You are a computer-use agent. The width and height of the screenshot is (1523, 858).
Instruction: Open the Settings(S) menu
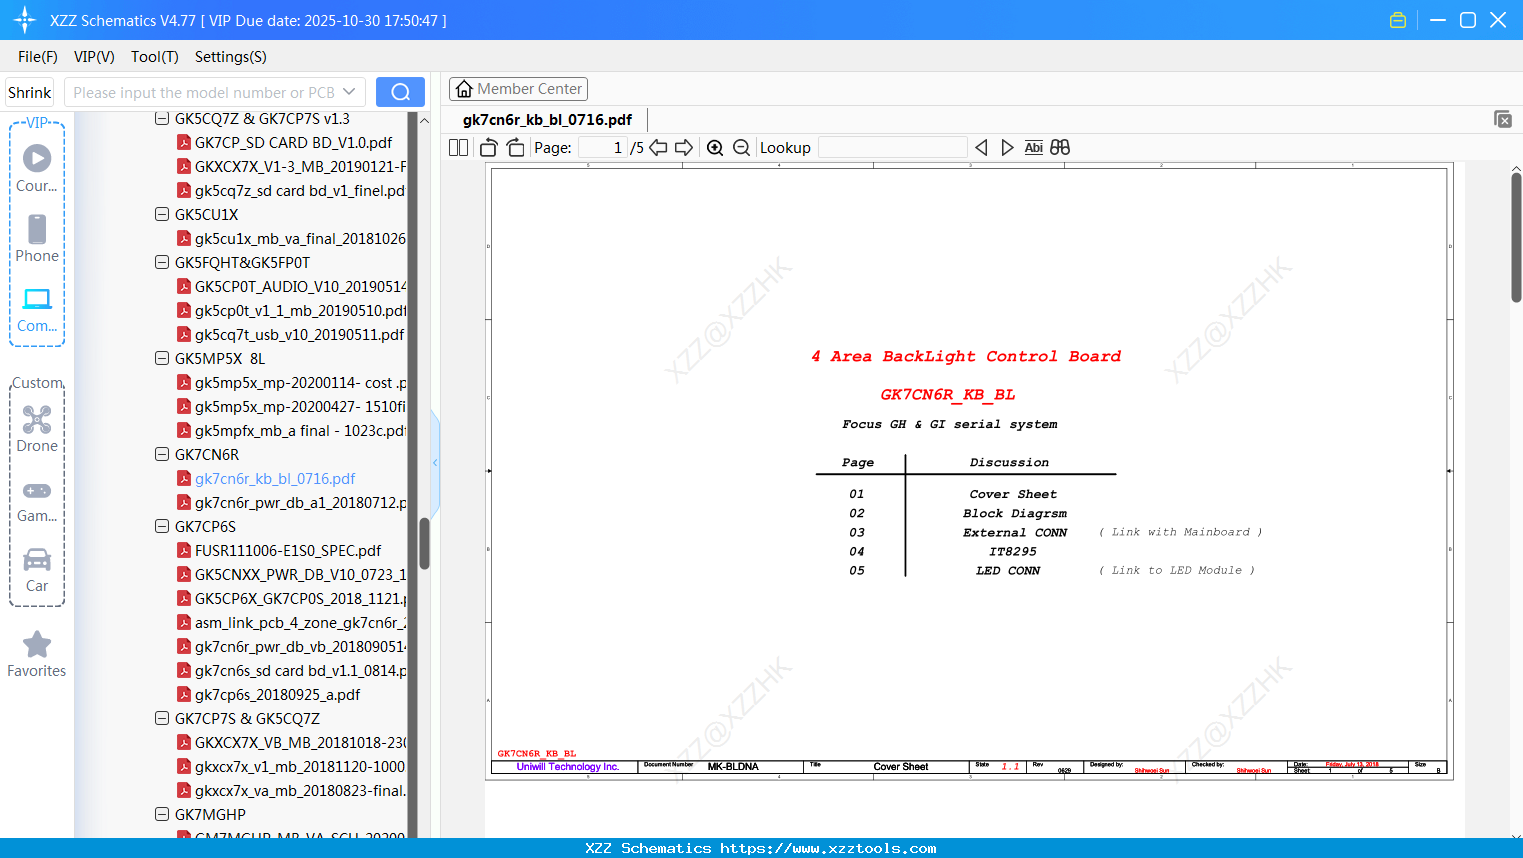pos(231,57)
